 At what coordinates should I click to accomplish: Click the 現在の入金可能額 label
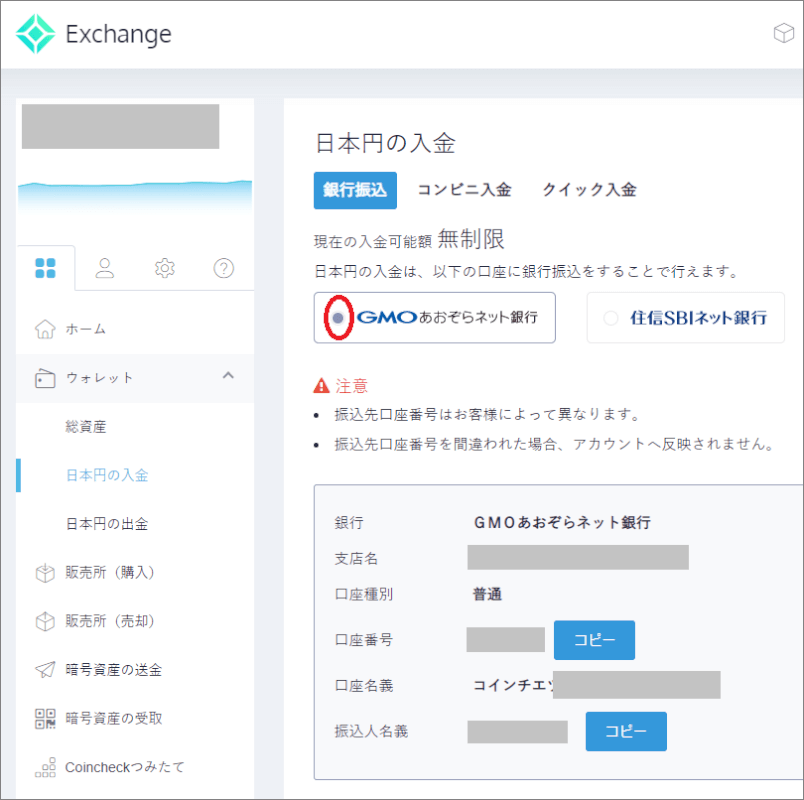pyautogui.click(x=373, y=241)
